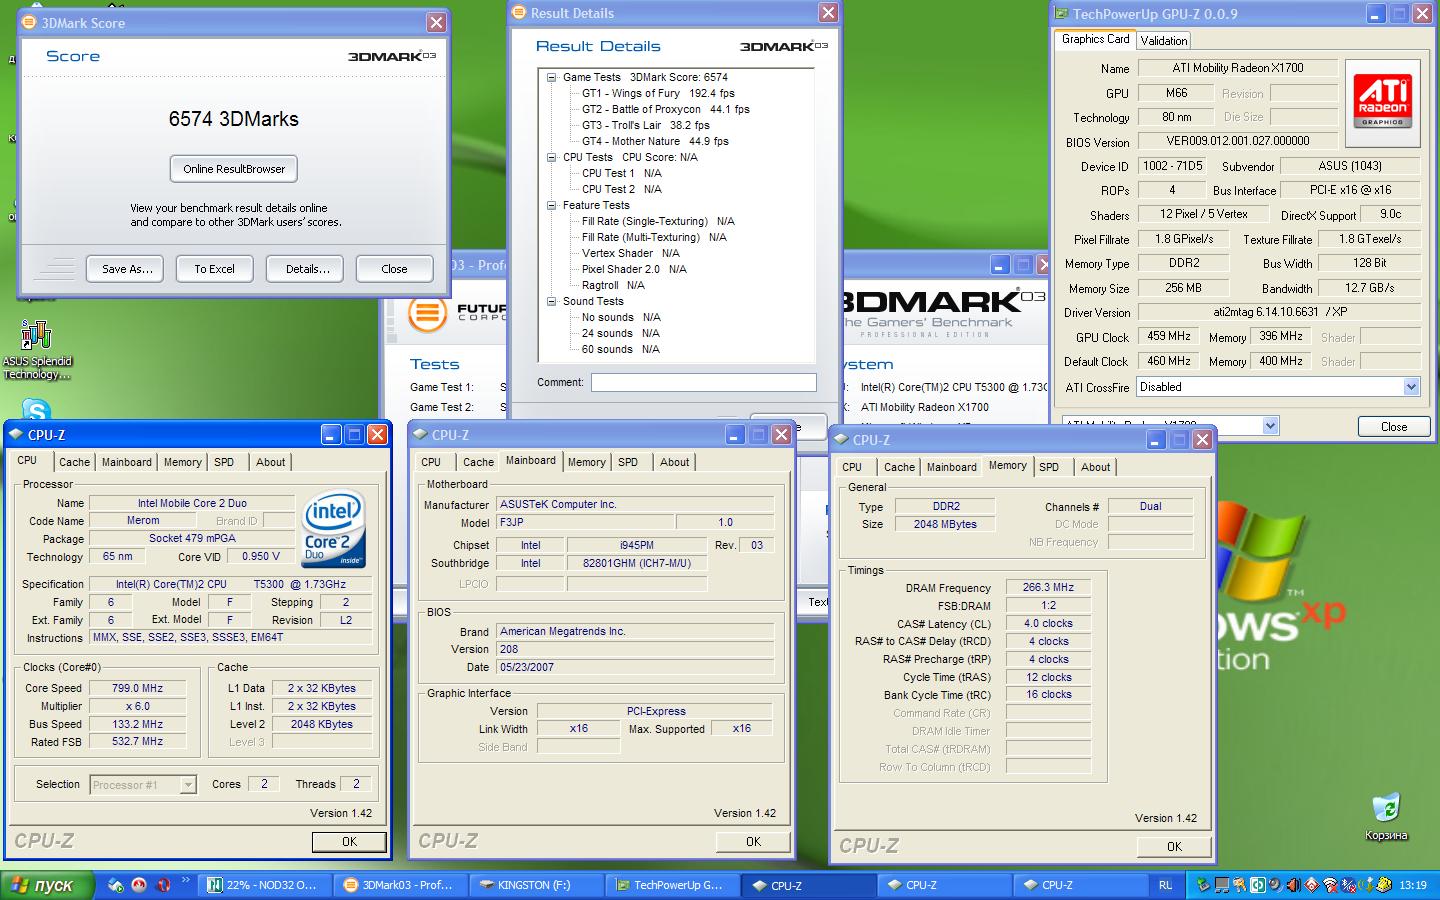This screenshot has height=900, width=1440.
Task: Click the wireless network disconnected tray icon
Action: [x=1330, y=885]
